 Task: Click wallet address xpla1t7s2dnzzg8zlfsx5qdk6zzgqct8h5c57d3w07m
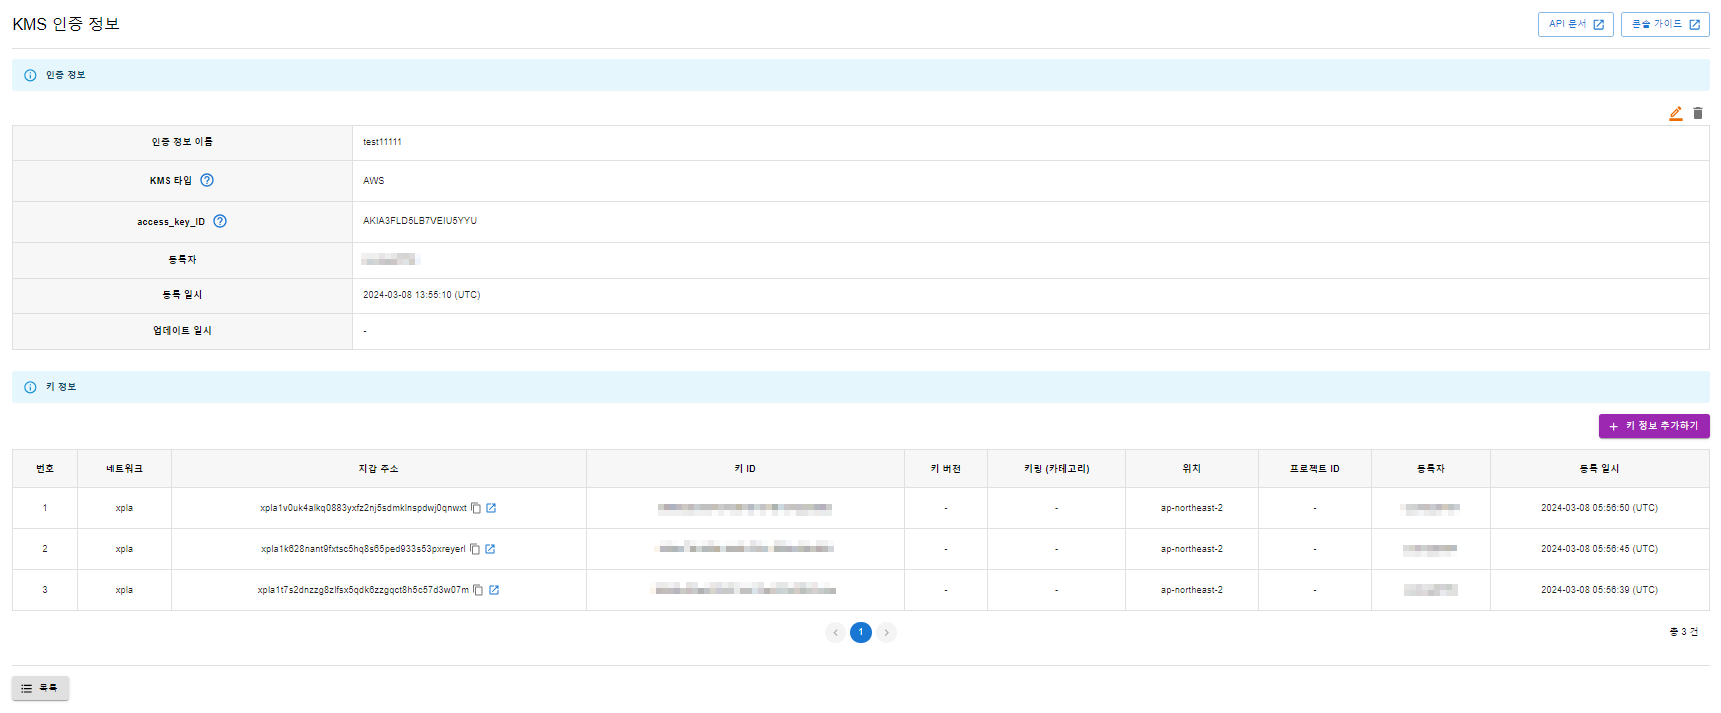pos(363,590)
